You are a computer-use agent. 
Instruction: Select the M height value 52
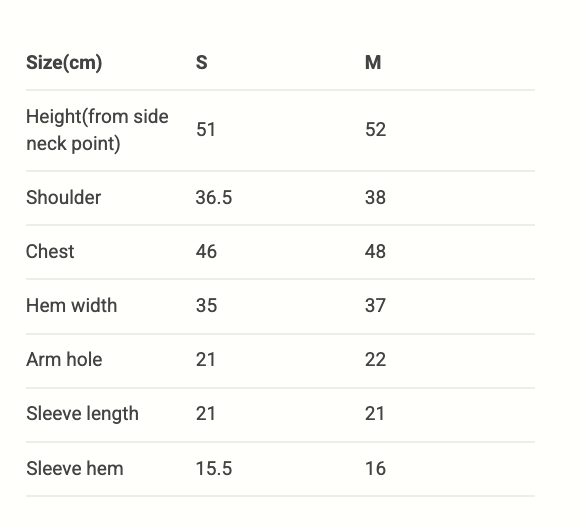pyautogui.click(x=375, y=130)
